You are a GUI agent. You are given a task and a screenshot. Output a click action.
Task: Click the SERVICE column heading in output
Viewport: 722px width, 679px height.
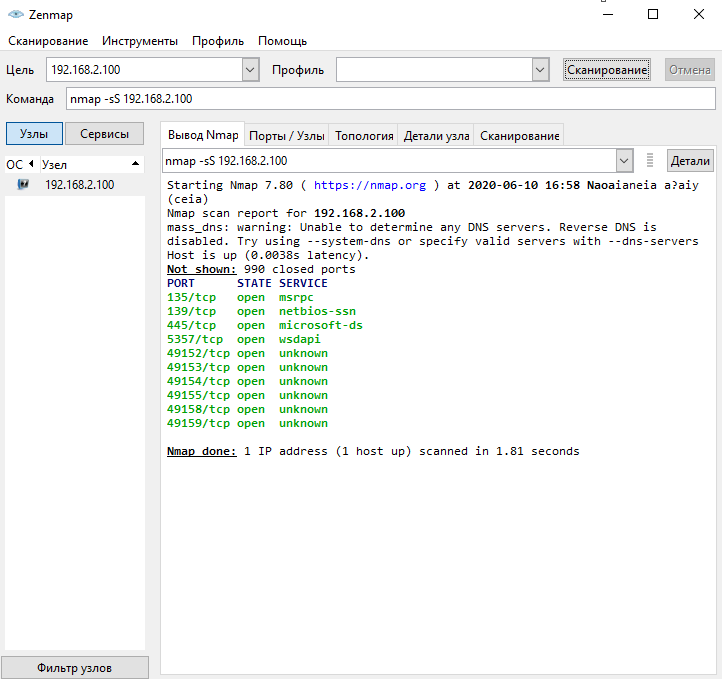coord(303,283)
